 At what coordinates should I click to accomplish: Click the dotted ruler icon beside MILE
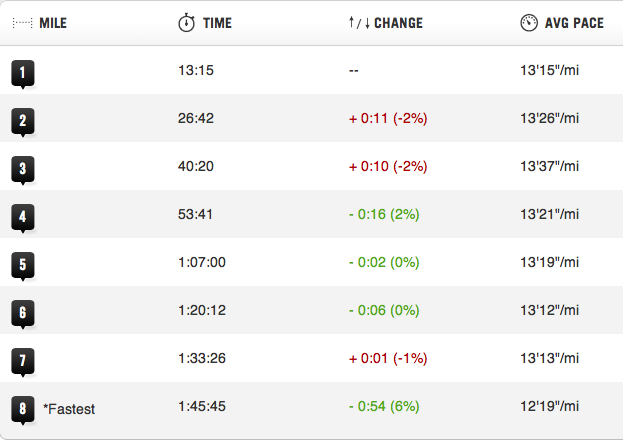pos(22,23)
